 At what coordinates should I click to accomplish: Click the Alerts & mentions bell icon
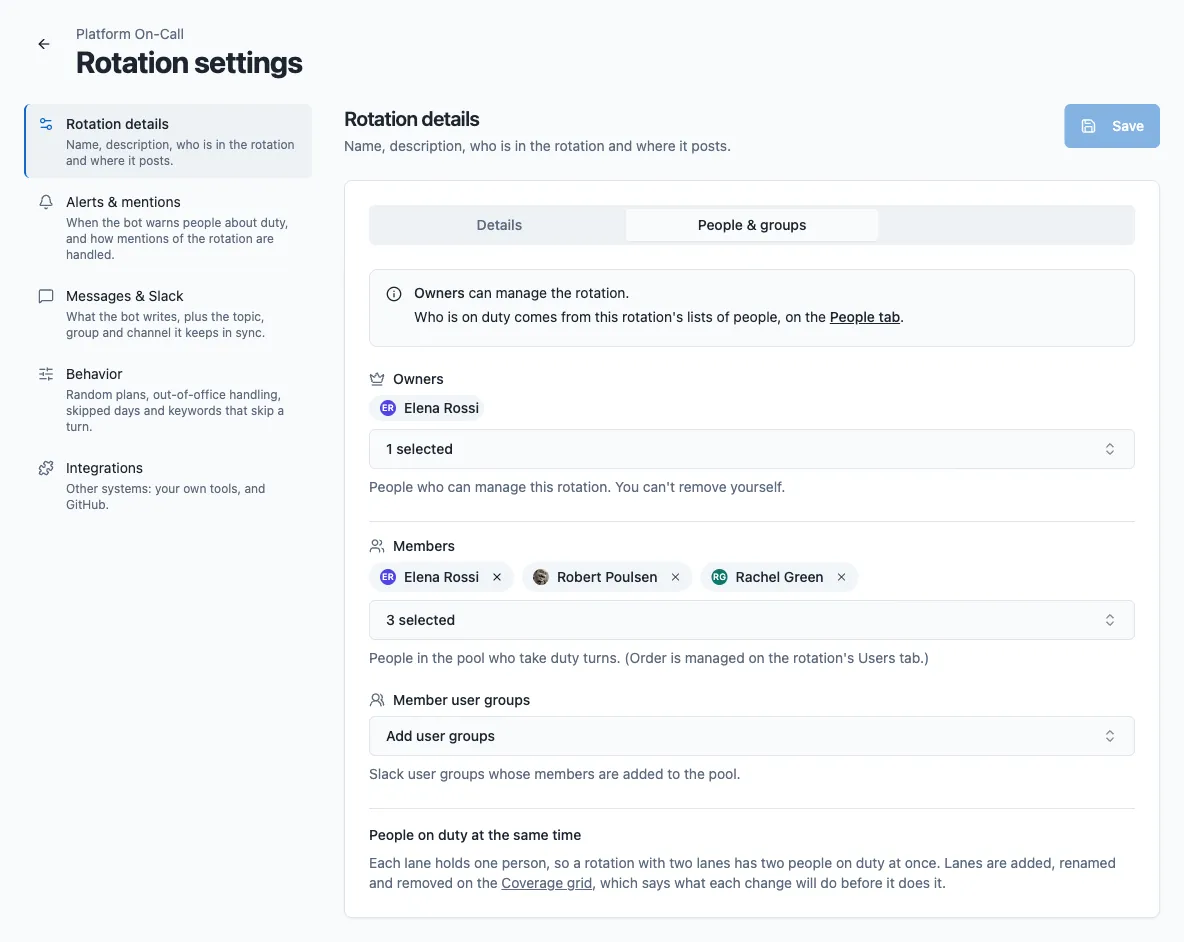point(46,202)
